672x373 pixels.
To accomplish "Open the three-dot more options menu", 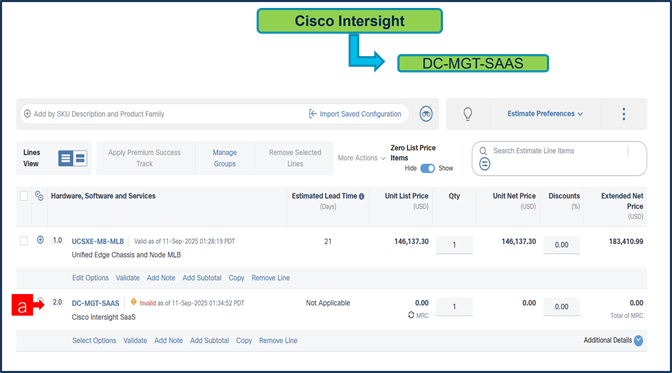I will tap(624, 114).
